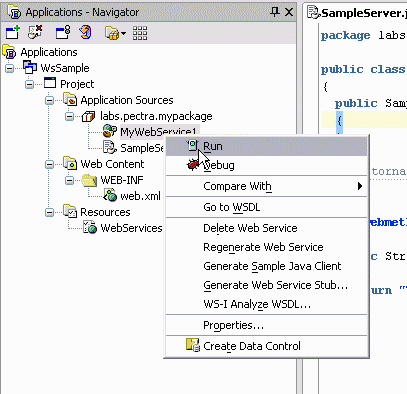407x394 pixels.
Task: Click the grid view toolbar icon
Action: (x=140, y=33)
